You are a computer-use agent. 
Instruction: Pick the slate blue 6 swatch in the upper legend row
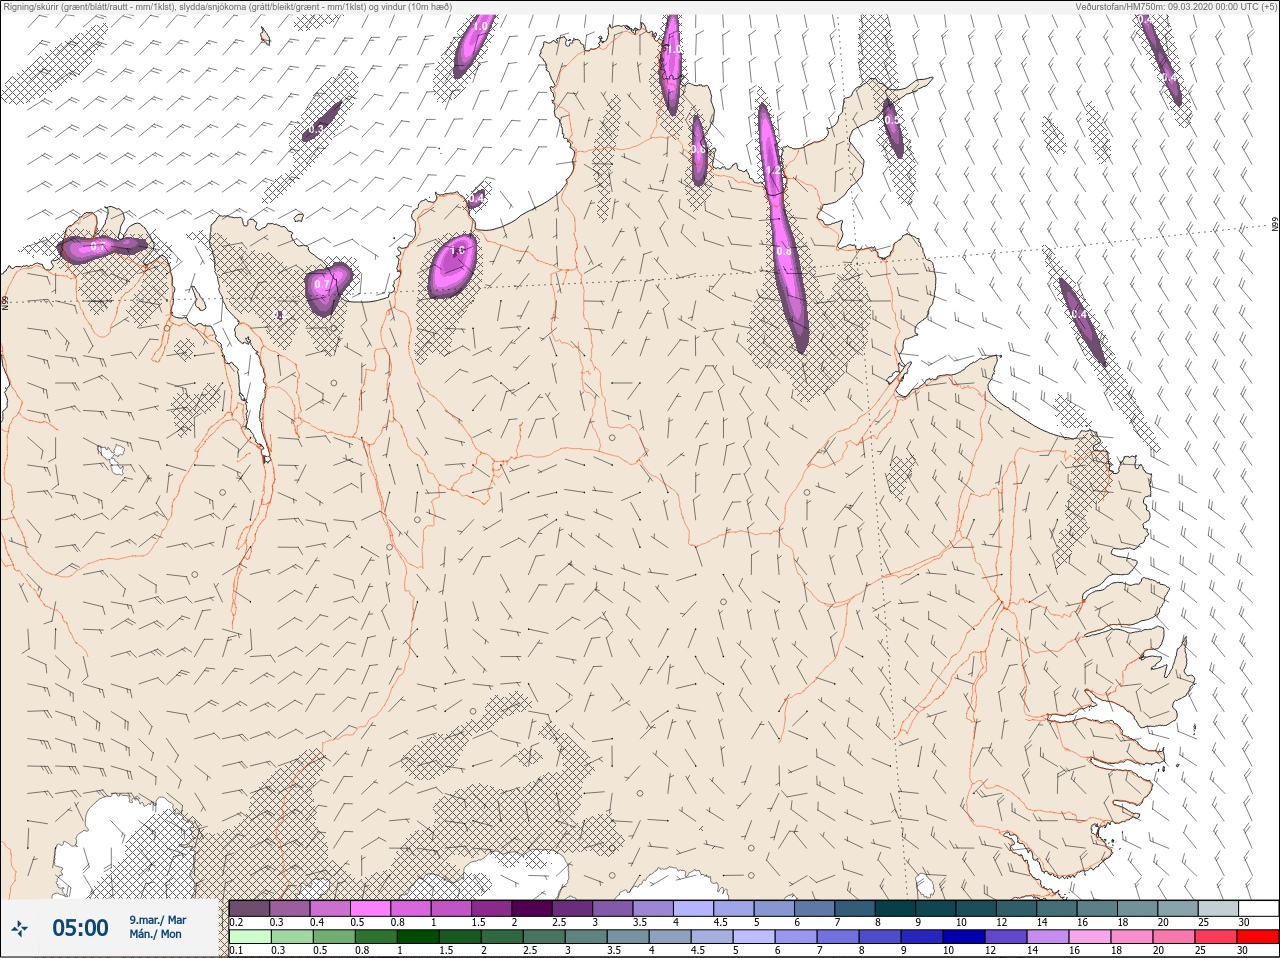[814, 908]
